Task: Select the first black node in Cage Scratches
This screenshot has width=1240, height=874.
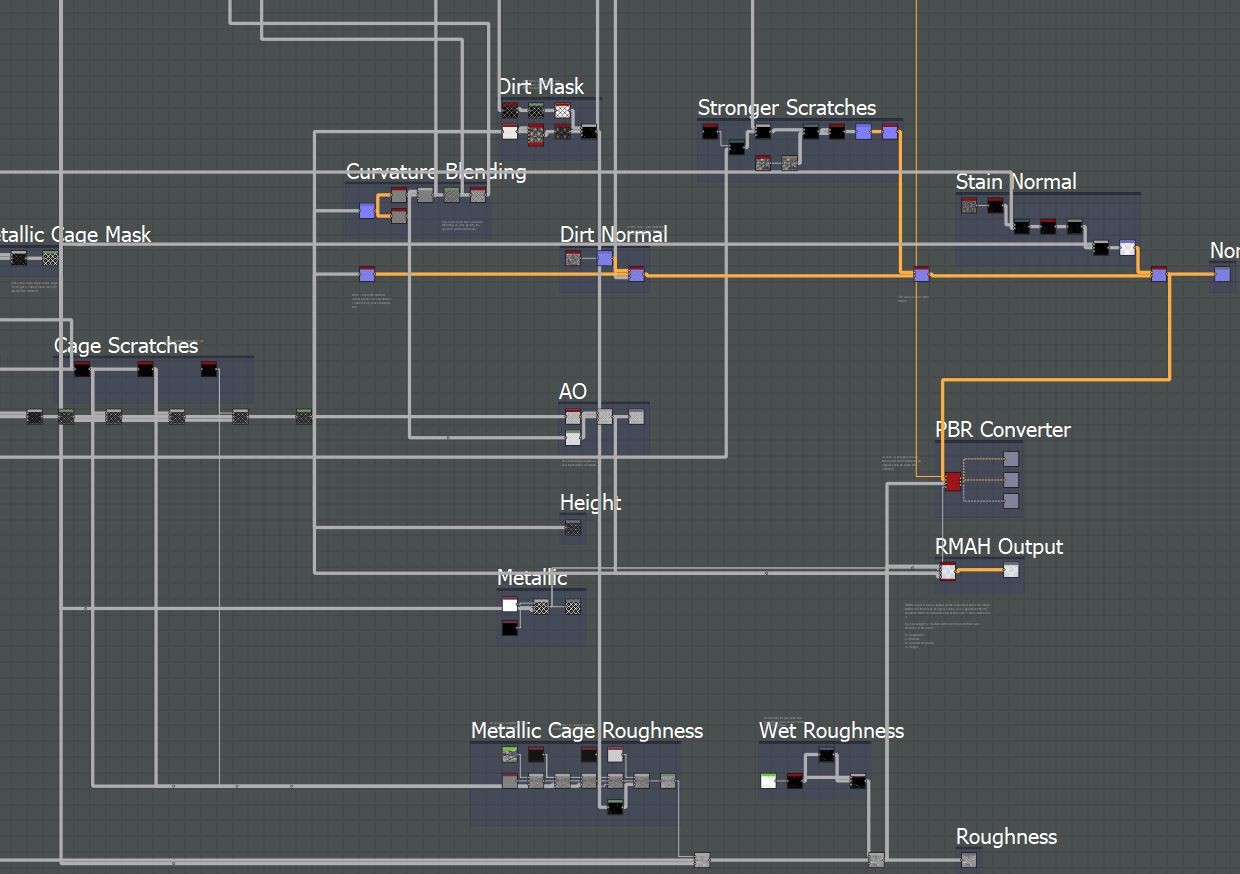Action: pyautogui.click(x=82, y=370)
